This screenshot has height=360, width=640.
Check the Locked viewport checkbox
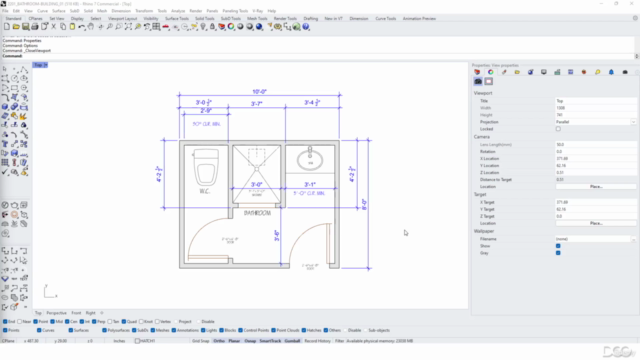click(558, 129)
